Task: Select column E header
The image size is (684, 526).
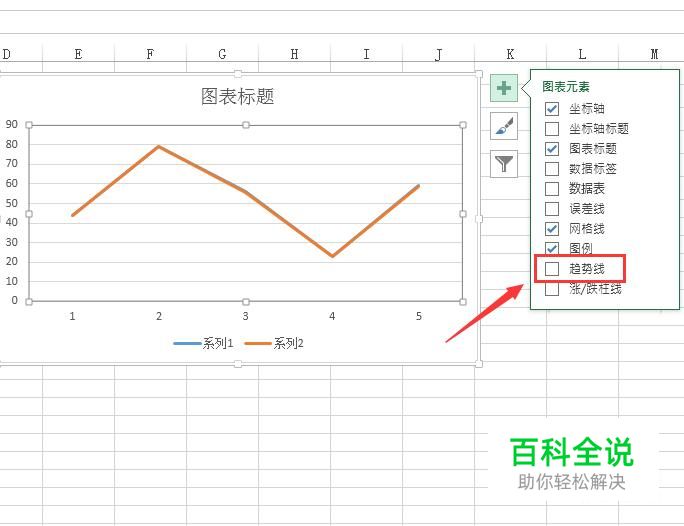Action: pos(79,54)
